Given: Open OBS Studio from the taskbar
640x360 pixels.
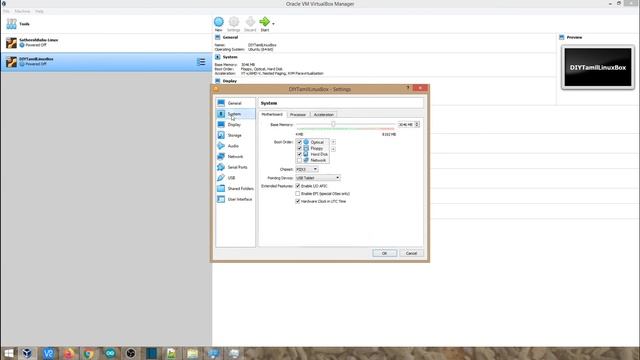Looking at the screenshot, I should (x=131, y=353).
